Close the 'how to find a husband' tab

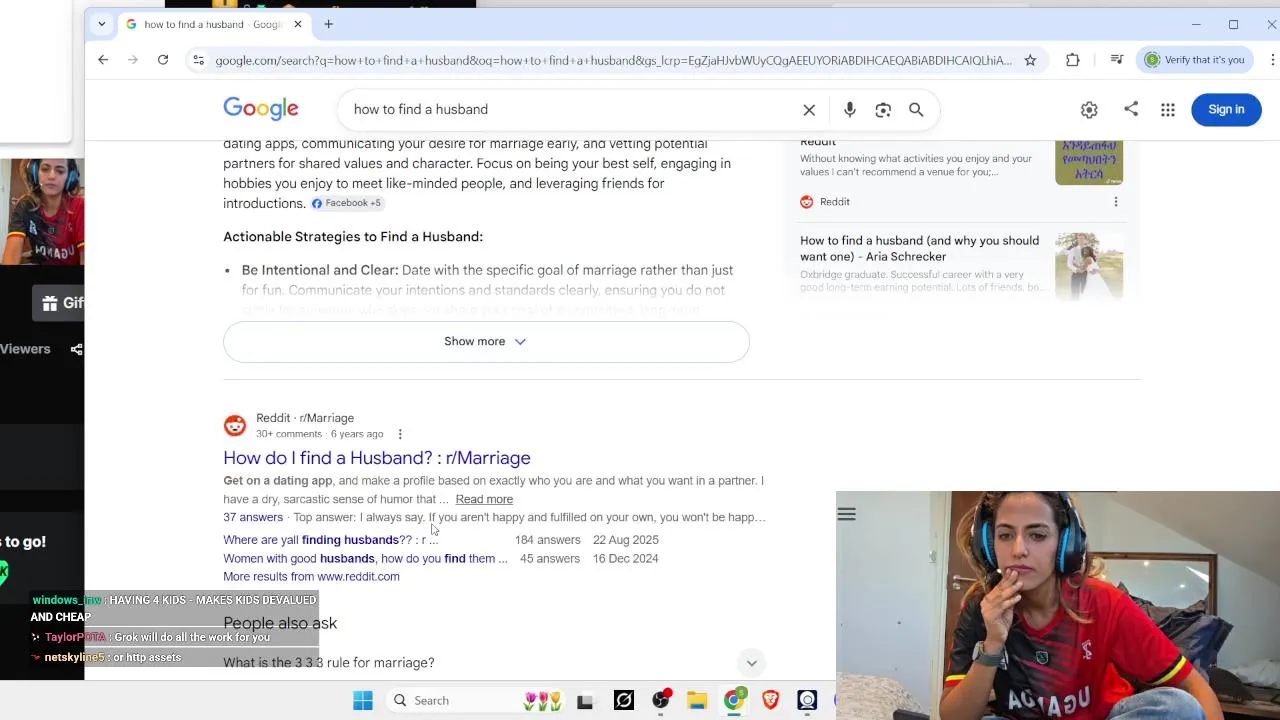point(297,24)
